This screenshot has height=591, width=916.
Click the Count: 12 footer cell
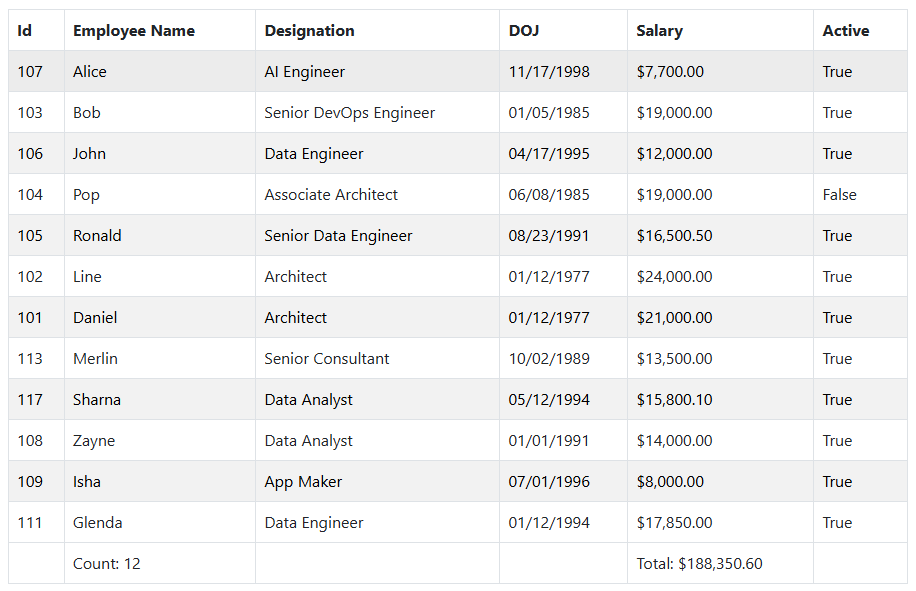coord(107,564)
